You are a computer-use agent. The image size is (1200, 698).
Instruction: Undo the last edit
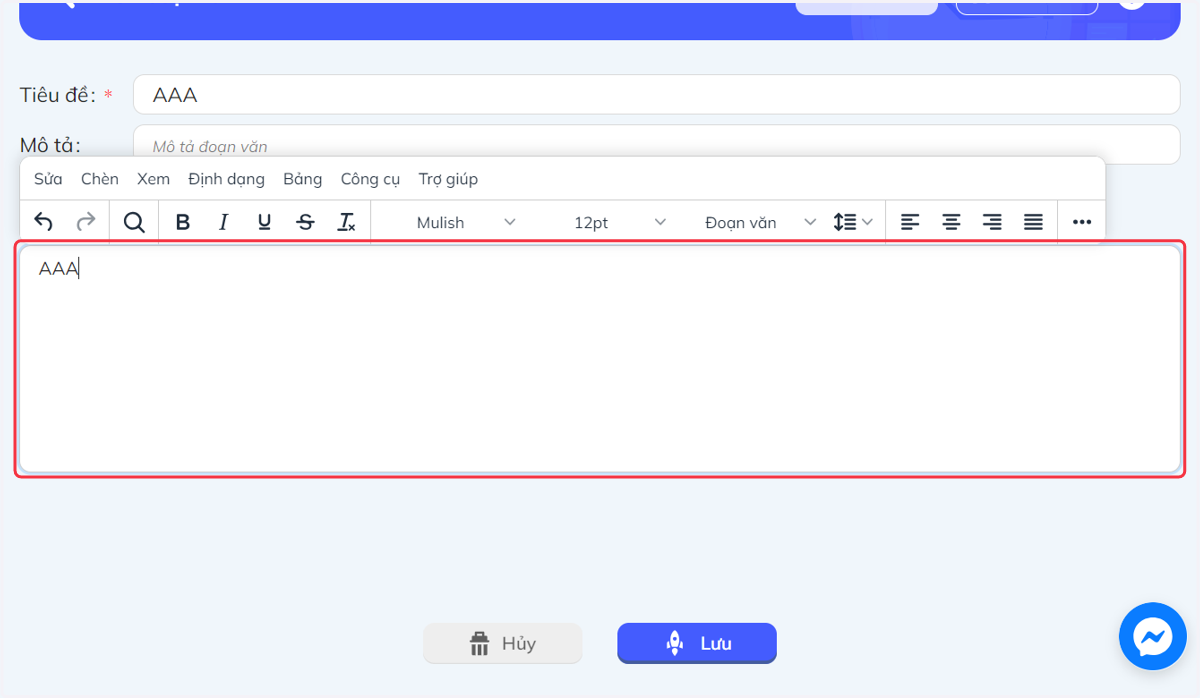click(43, 222)
